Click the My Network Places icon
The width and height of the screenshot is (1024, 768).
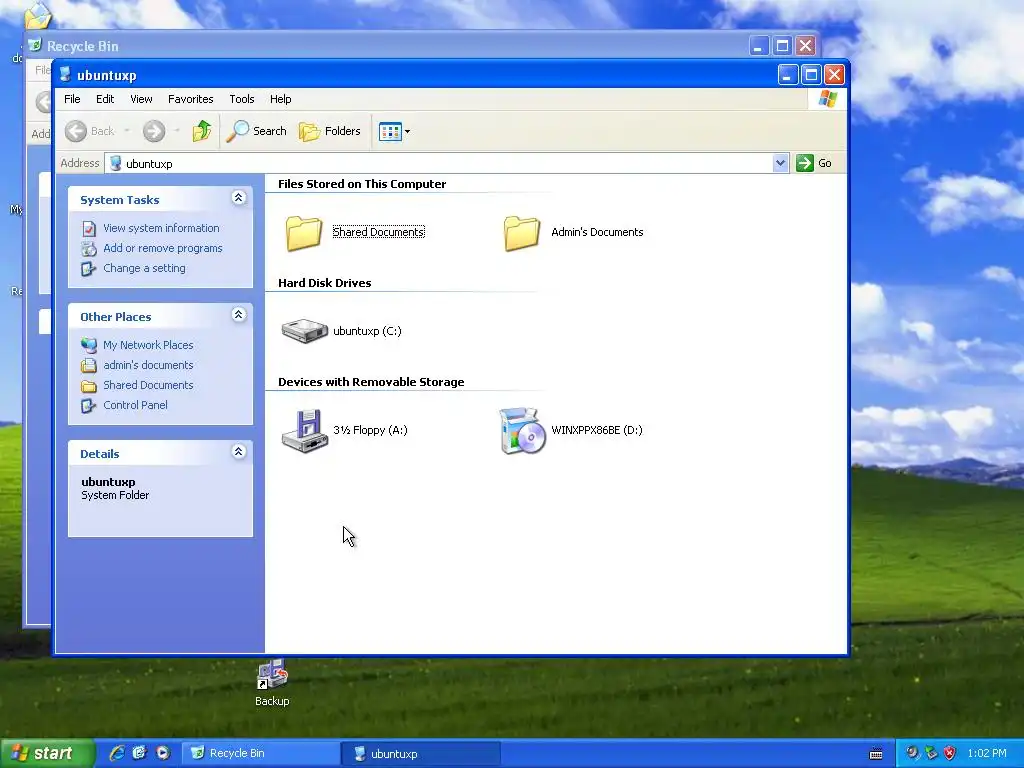pyautogui.click(x=89, y=345)
